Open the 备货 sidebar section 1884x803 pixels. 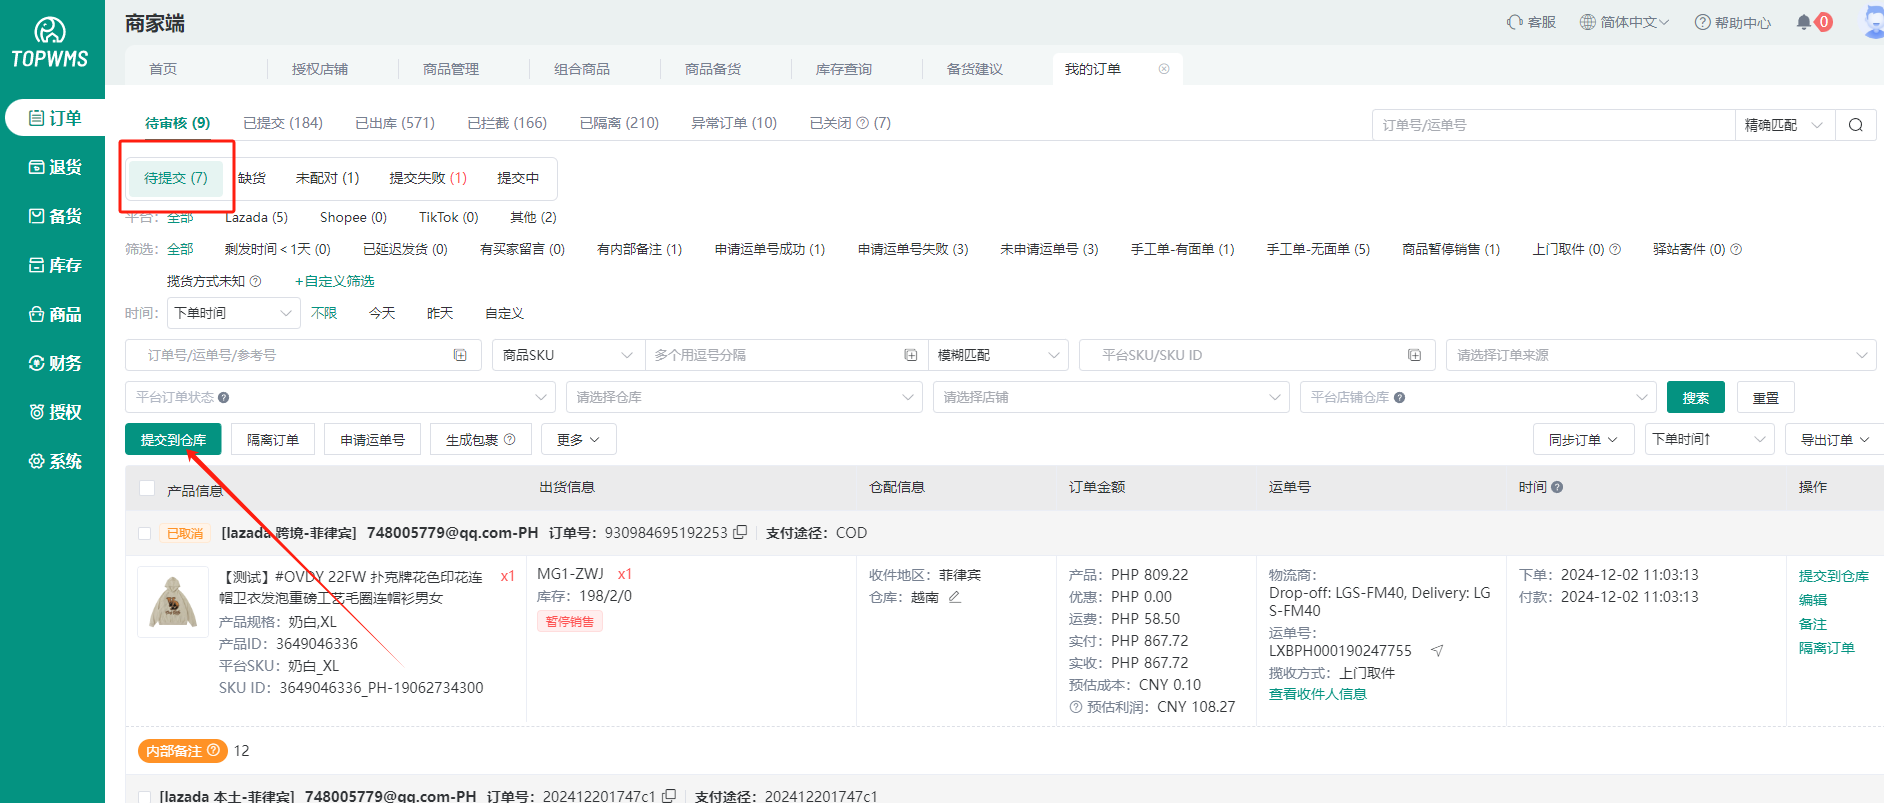55,216
